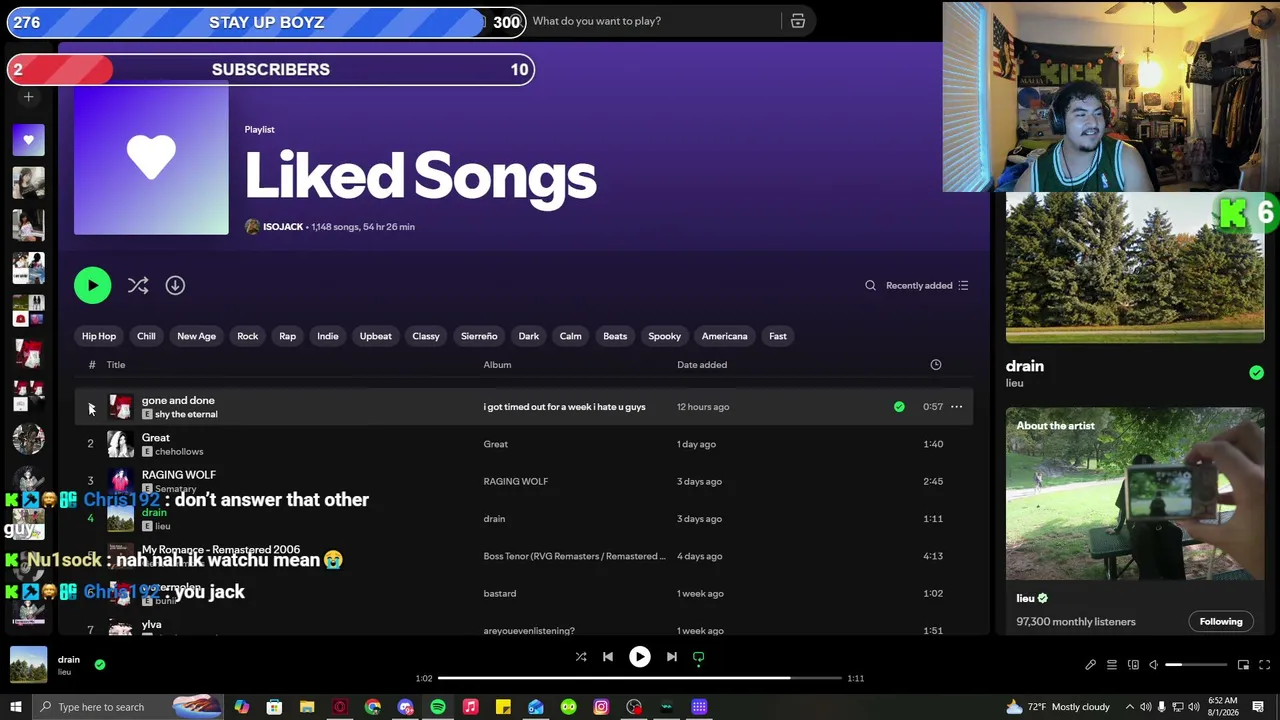Toggle shuffle beside the green playlist play button

[x=138, y=286]
